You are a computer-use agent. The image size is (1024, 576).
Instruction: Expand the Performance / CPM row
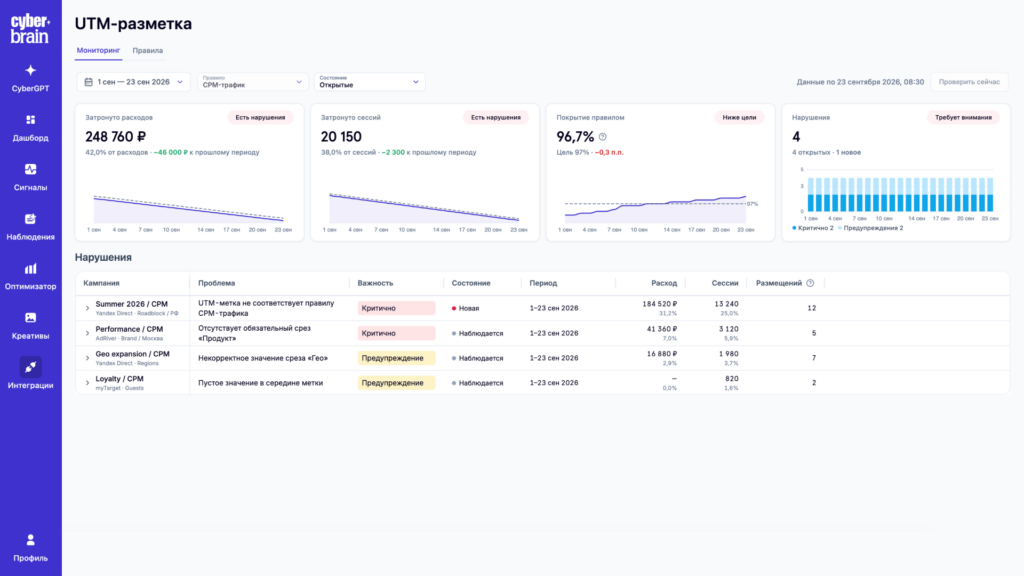click(x=88, y=333)
